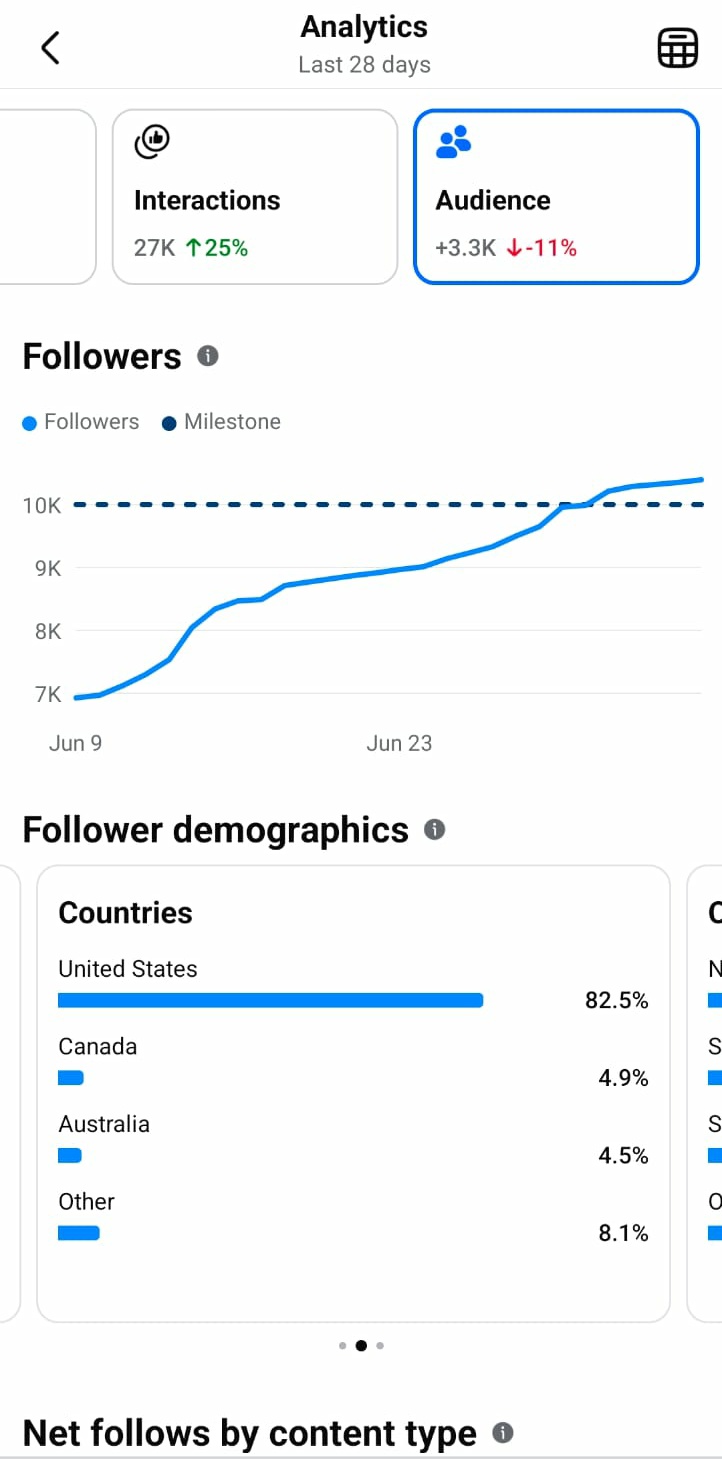Click the United States percentage bar
722x1459 pixels.
(x=270, y=1000)
